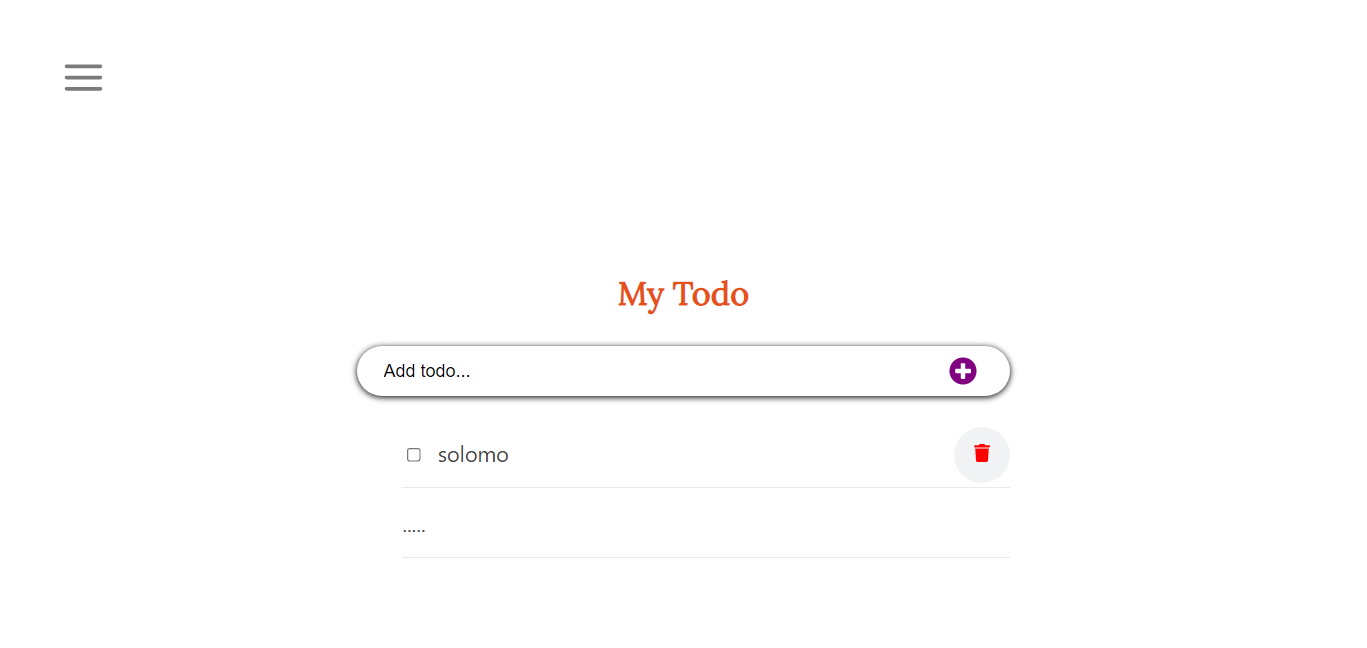The image size is (1367, 648).
Task: Submit new todo with plus button
Action: [x=962, y=371]
